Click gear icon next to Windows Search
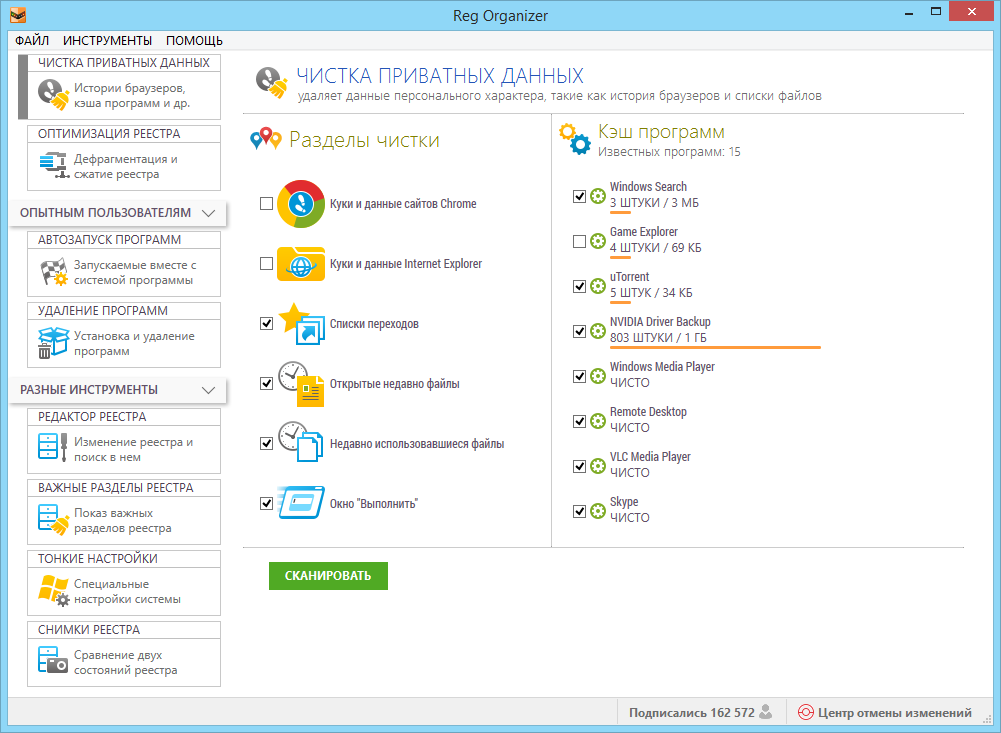 [598, 196]
